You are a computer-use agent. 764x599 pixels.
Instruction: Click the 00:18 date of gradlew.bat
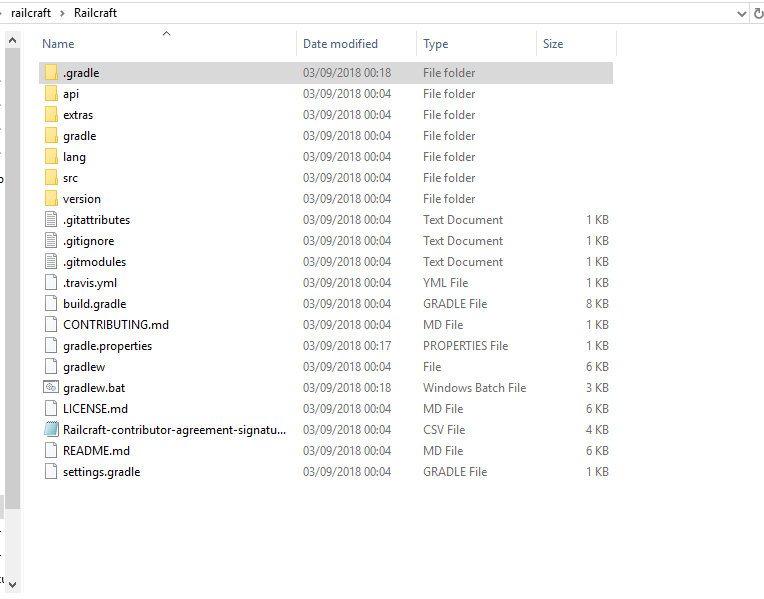pos(347,387)
